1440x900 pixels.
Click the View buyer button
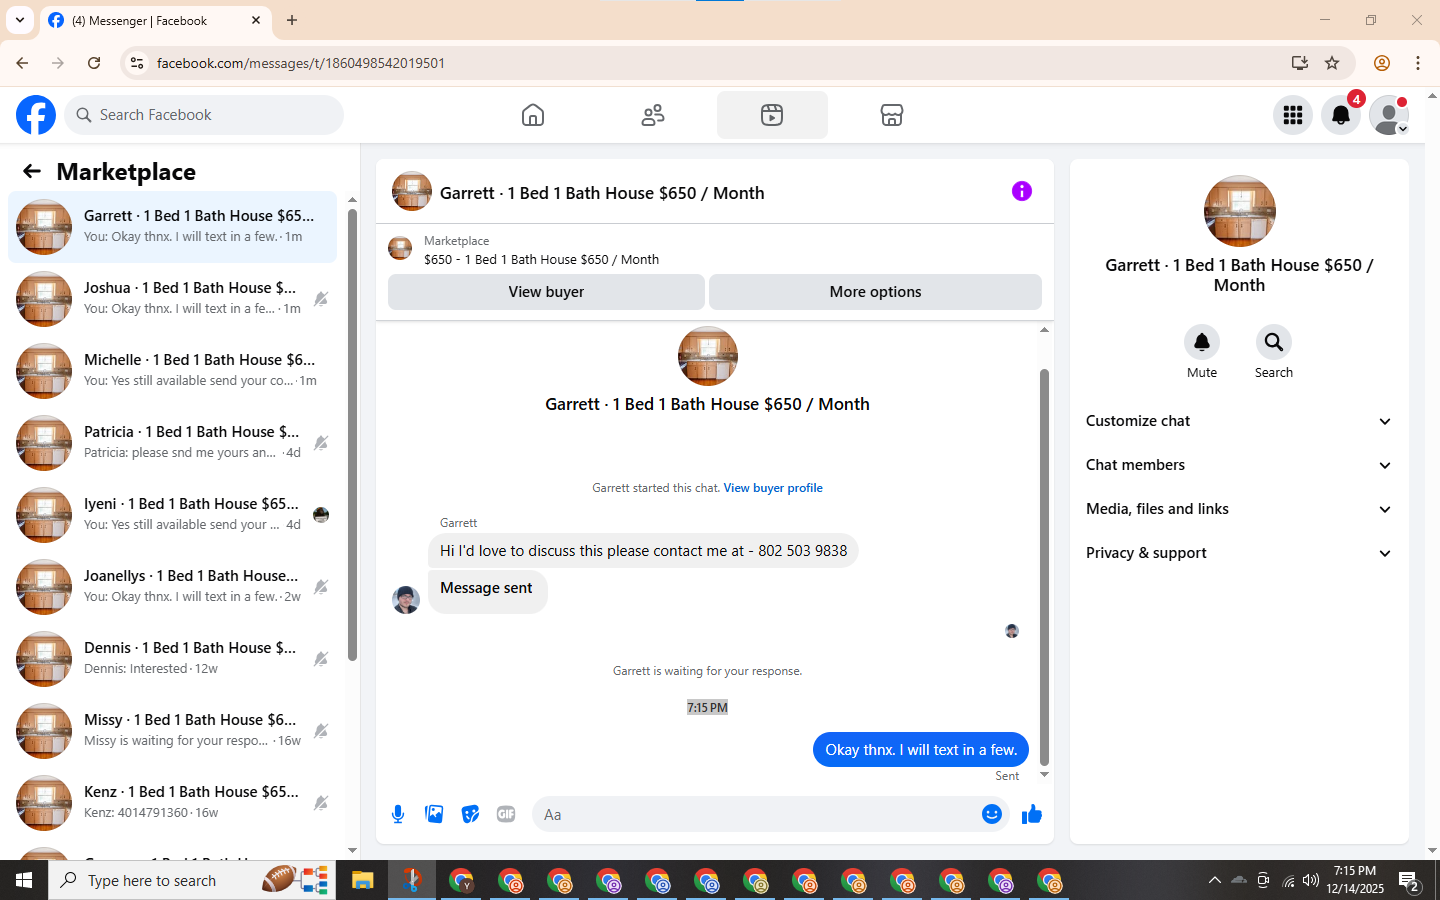click(x=546, y=292)
